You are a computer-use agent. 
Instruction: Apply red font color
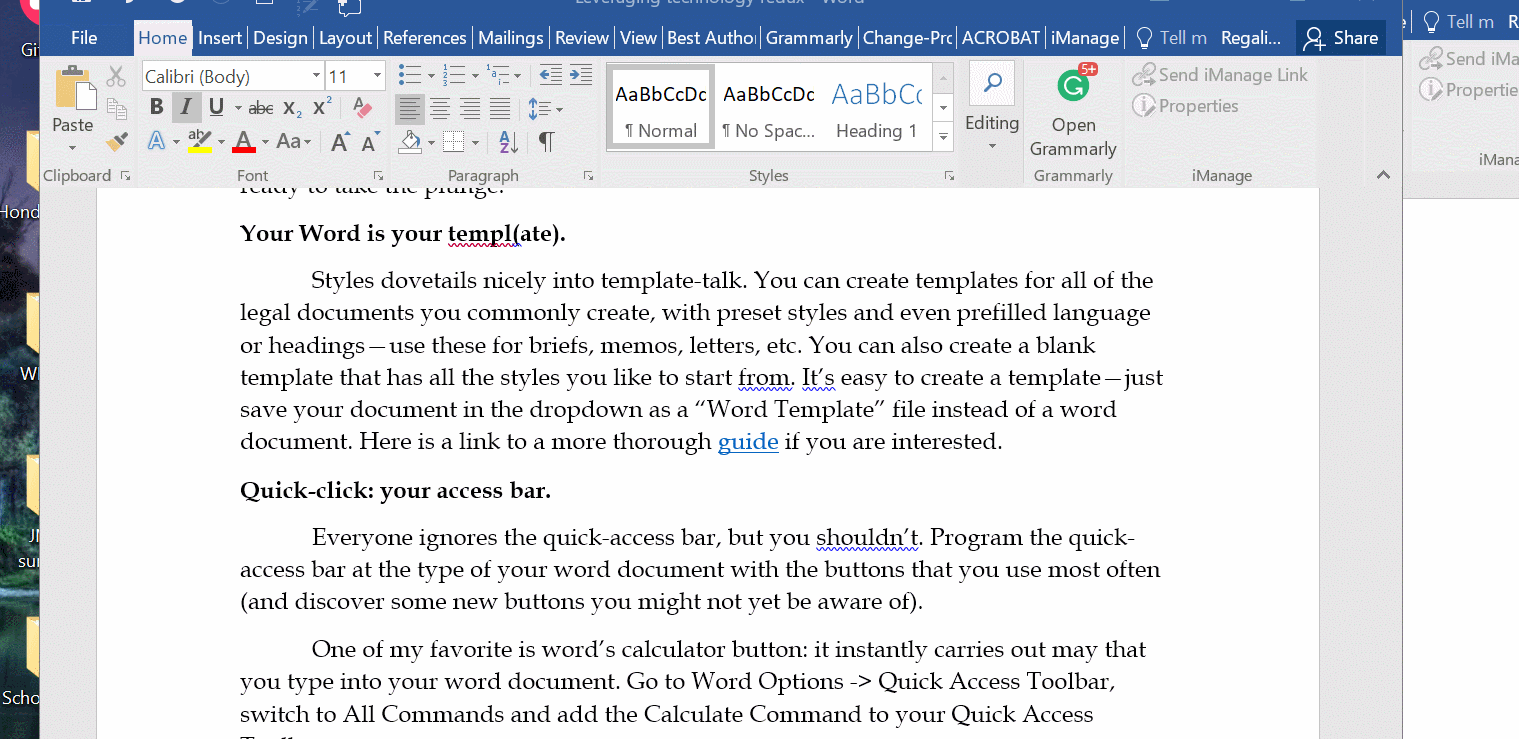[x=244, y=142]
